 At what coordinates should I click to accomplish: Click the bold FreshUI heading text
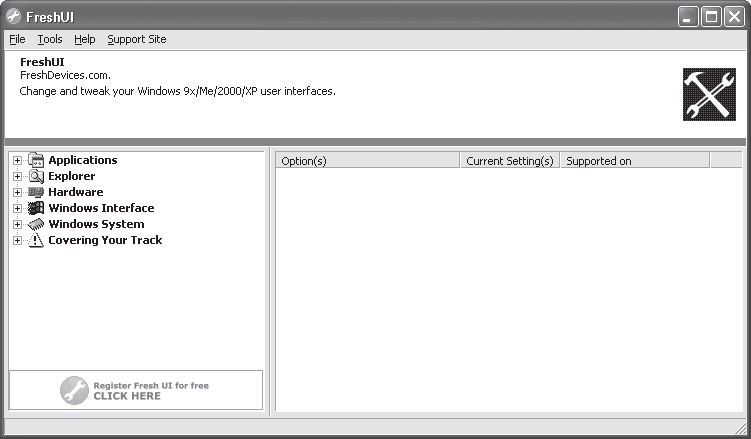pyautogui.click(x=42, y=62)
